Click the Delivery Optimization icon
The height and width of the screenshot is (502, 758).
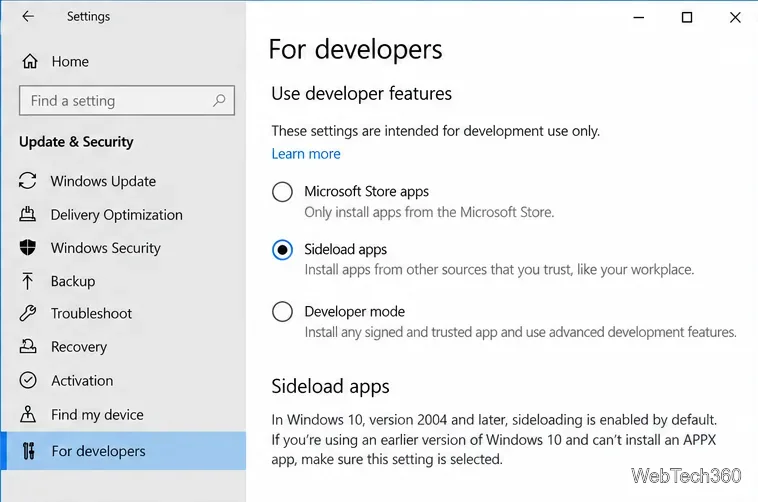pos(28,214)
